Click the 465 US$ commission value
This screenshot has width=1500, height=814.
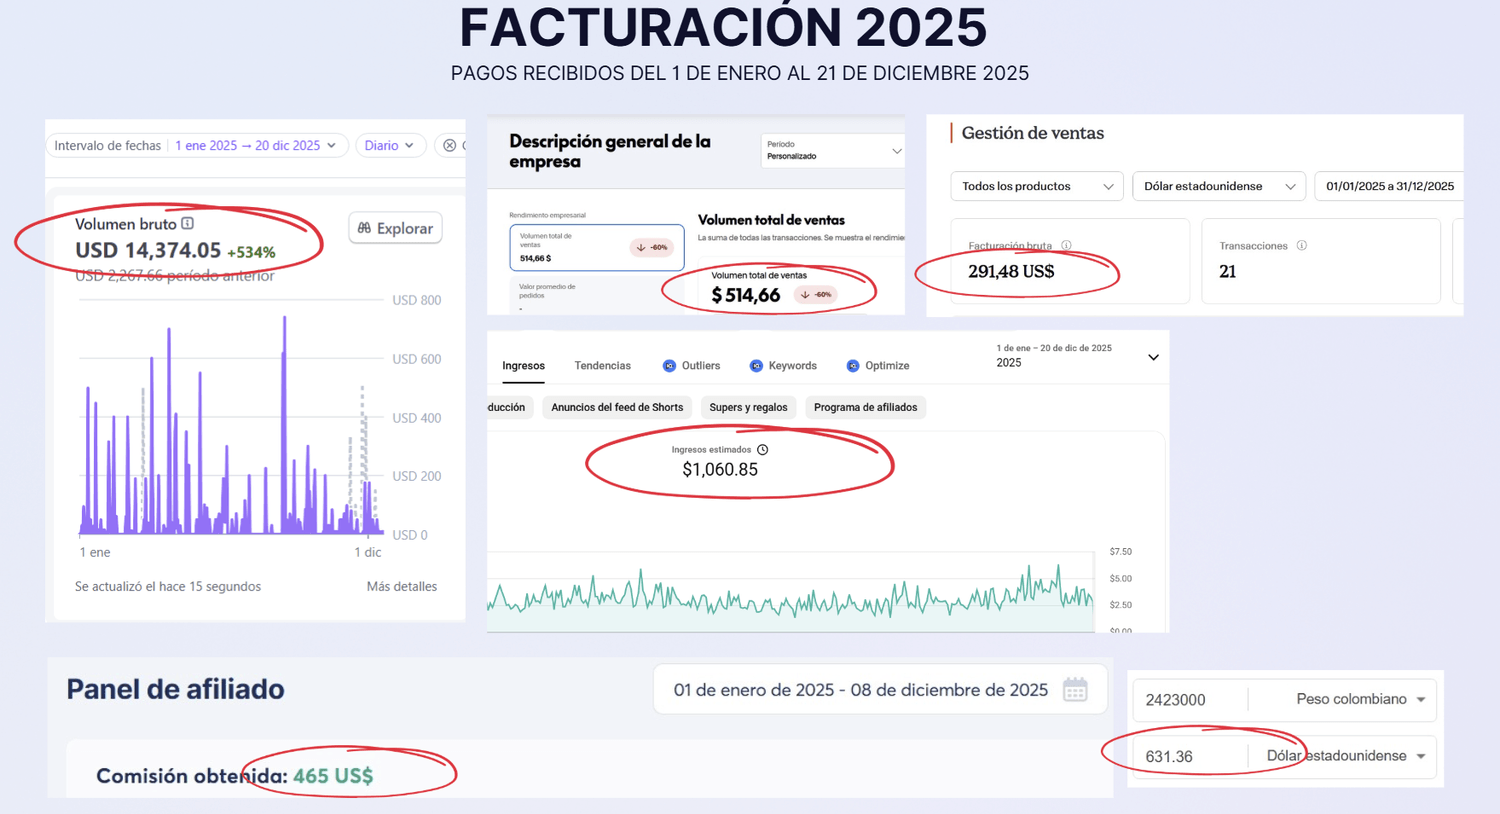[333, 776]
